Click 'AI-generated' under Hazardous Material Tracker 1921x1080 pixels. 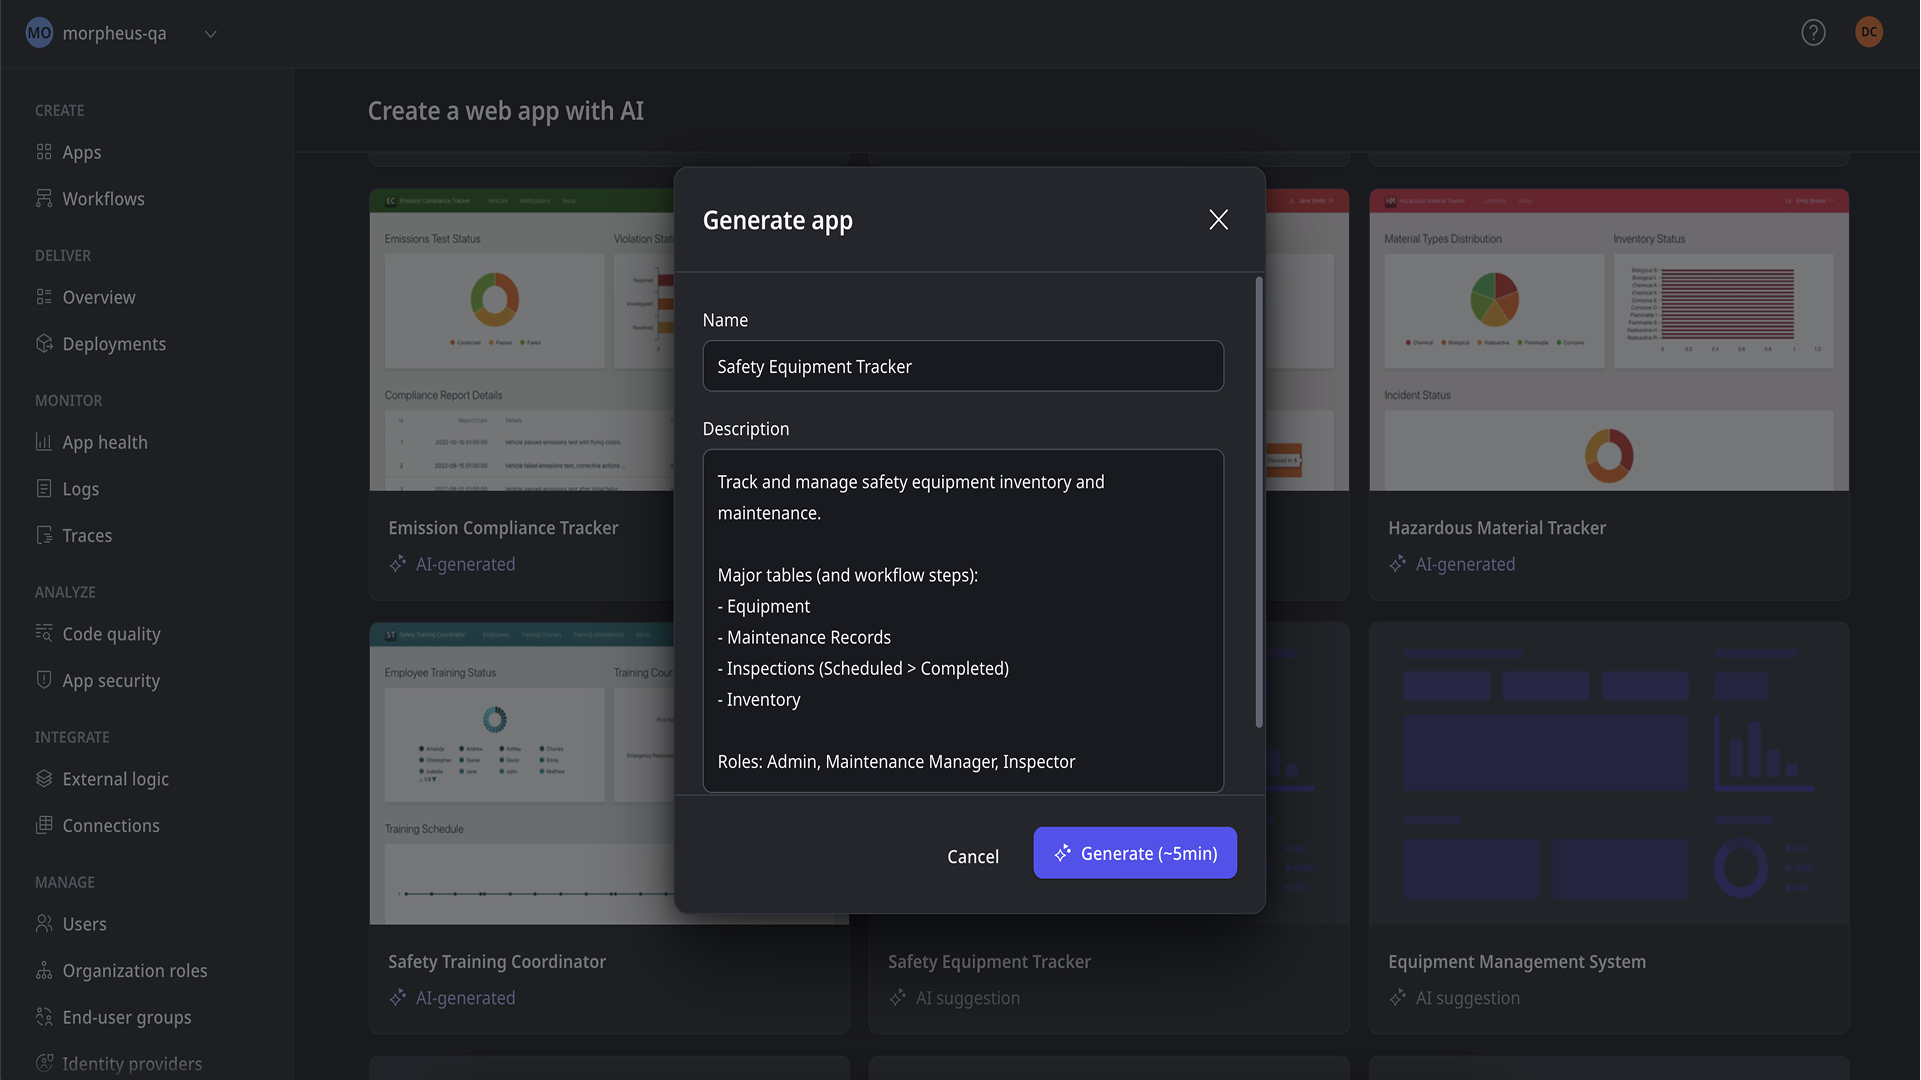(1465, 564)
